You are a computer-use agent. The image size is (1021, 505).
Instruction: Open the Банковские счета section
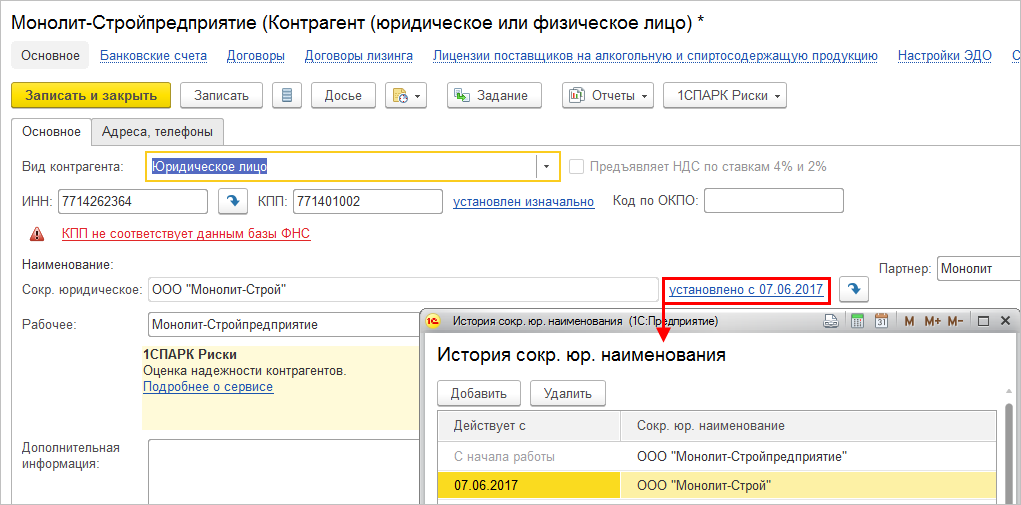(x=154, y=56)
